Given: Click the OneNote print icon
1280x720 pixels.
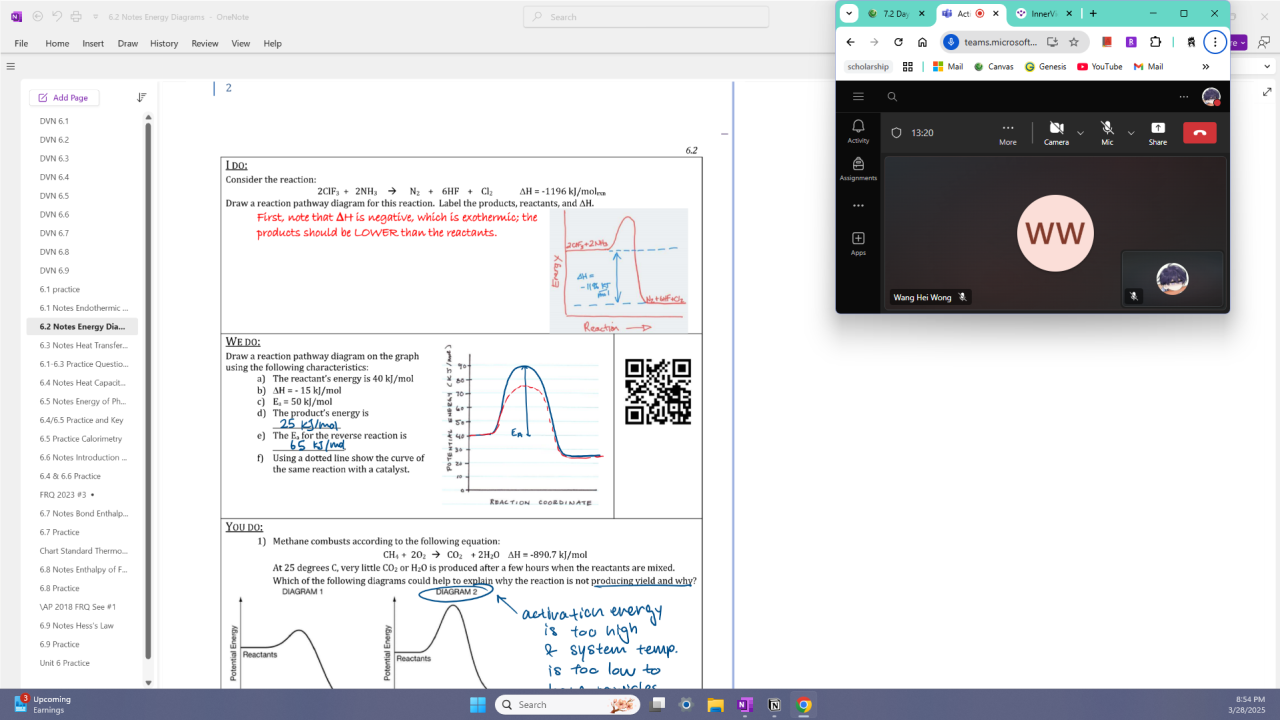Looking at the screenshot, I should pyautogui.click(x=77, y=16).
